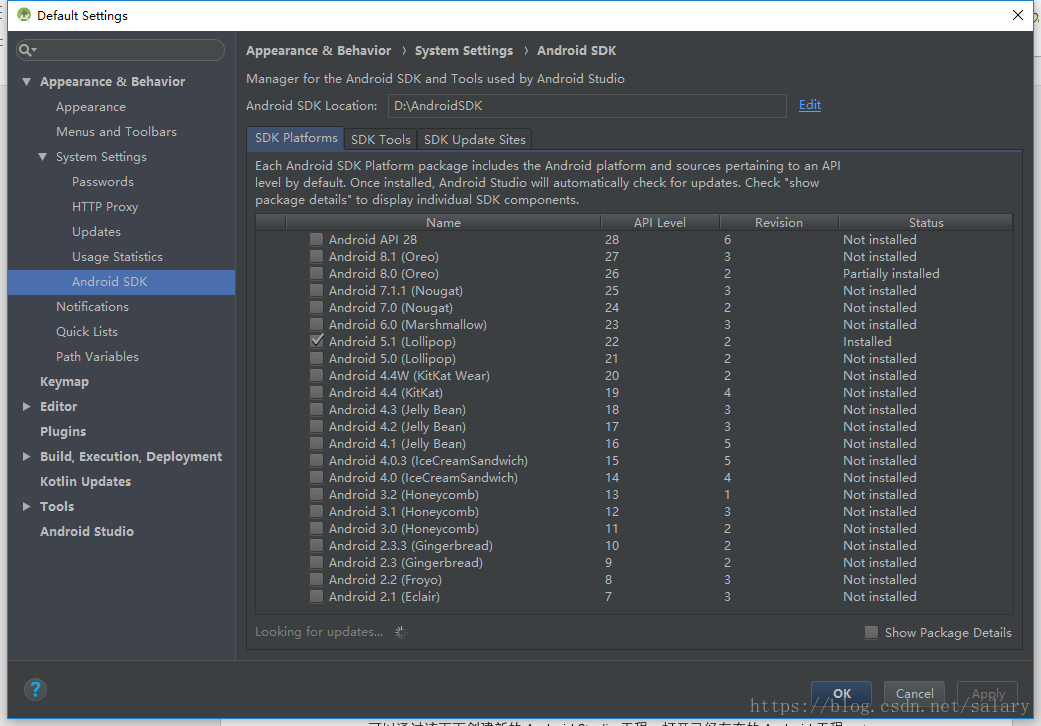Click the help question mark icon
1041x726 pixels.
click(x=35, y=690)
